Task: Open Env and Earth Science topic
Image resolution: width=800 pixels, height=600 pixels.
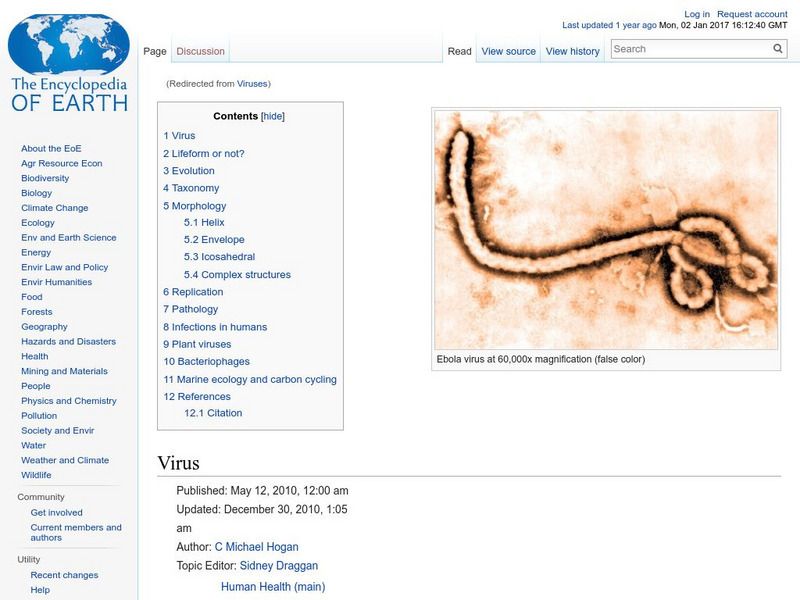Action: 68,237
